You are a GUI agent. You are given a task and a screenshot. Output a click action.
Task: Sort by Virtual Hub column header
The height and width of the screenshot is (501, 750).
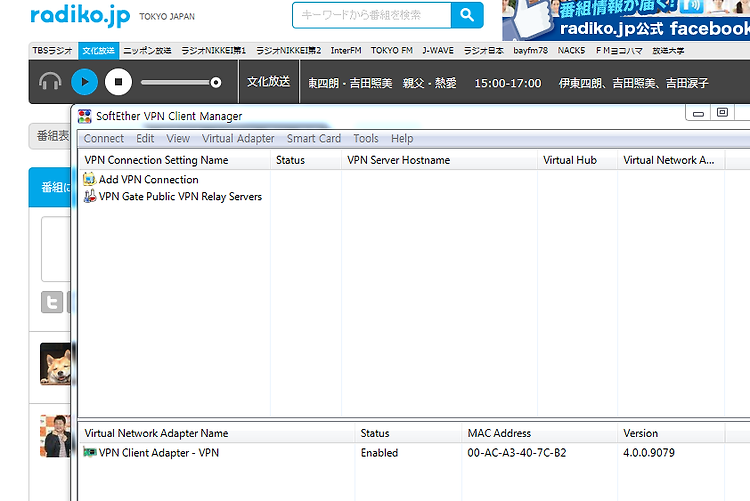577,160
